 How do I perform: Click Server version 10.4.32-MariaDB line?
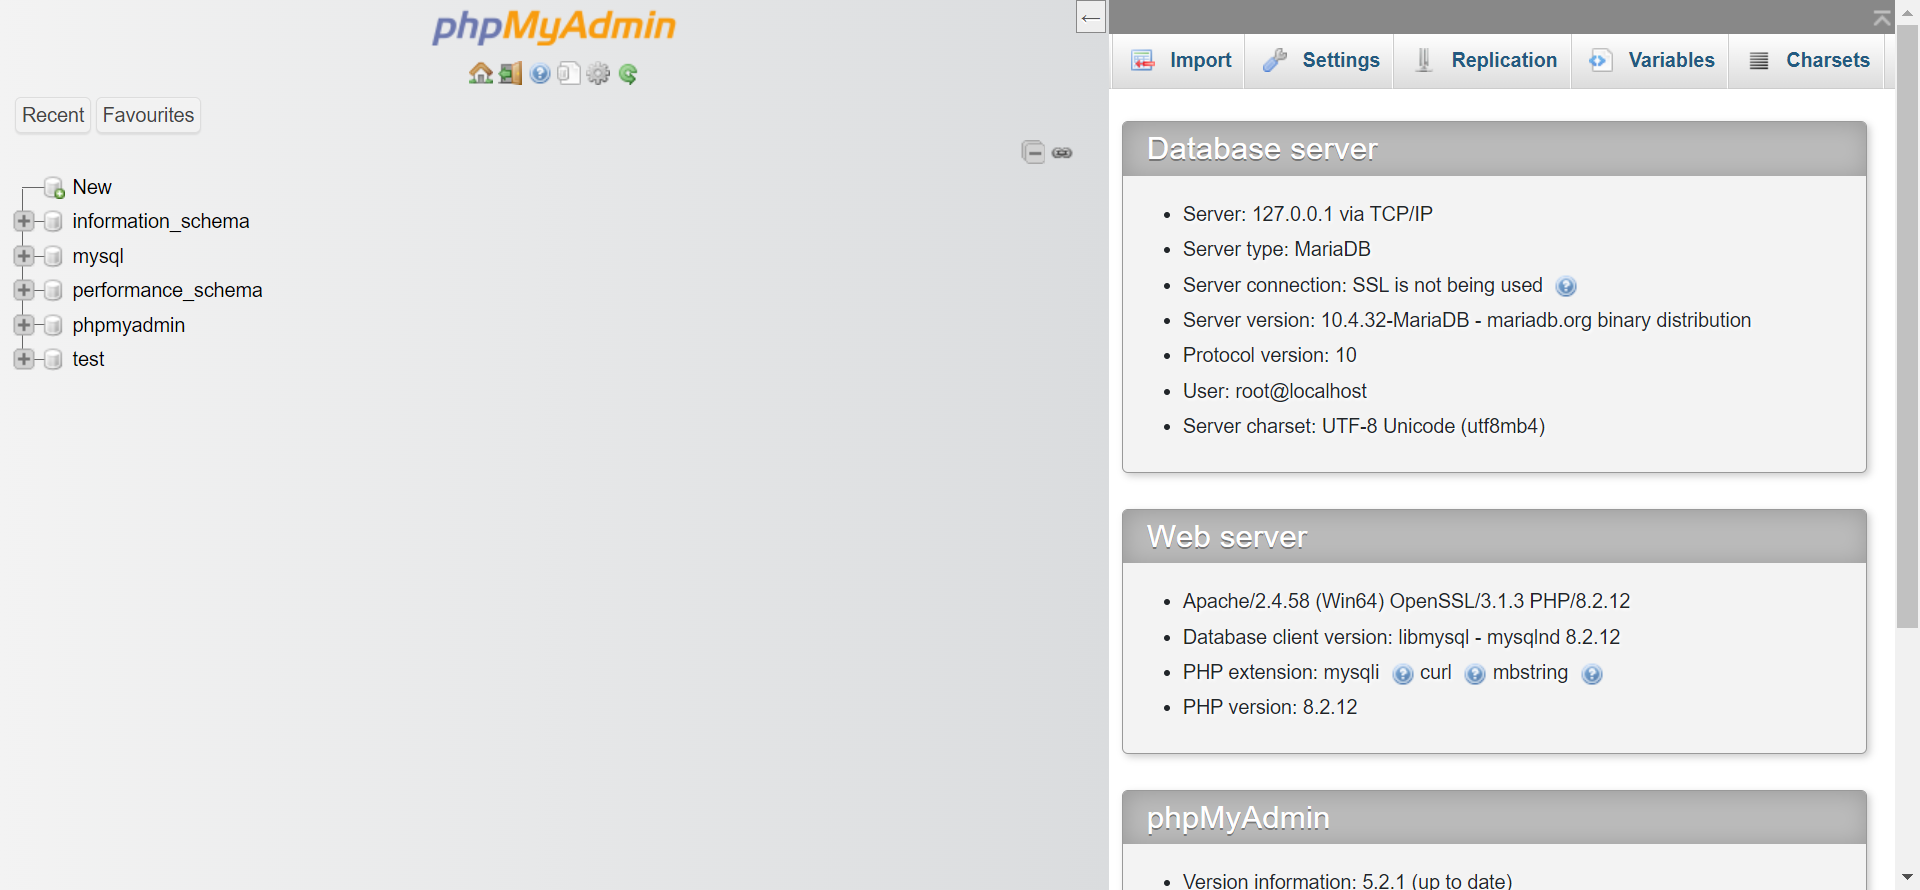(x=1467, y=320)
